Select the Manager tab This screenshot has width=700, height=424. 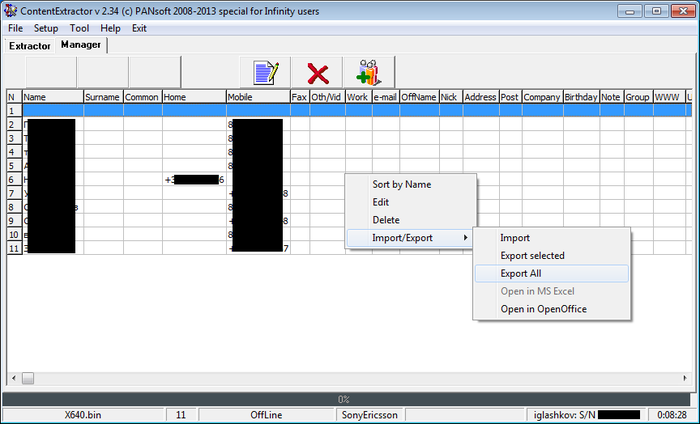click(81, 45)
